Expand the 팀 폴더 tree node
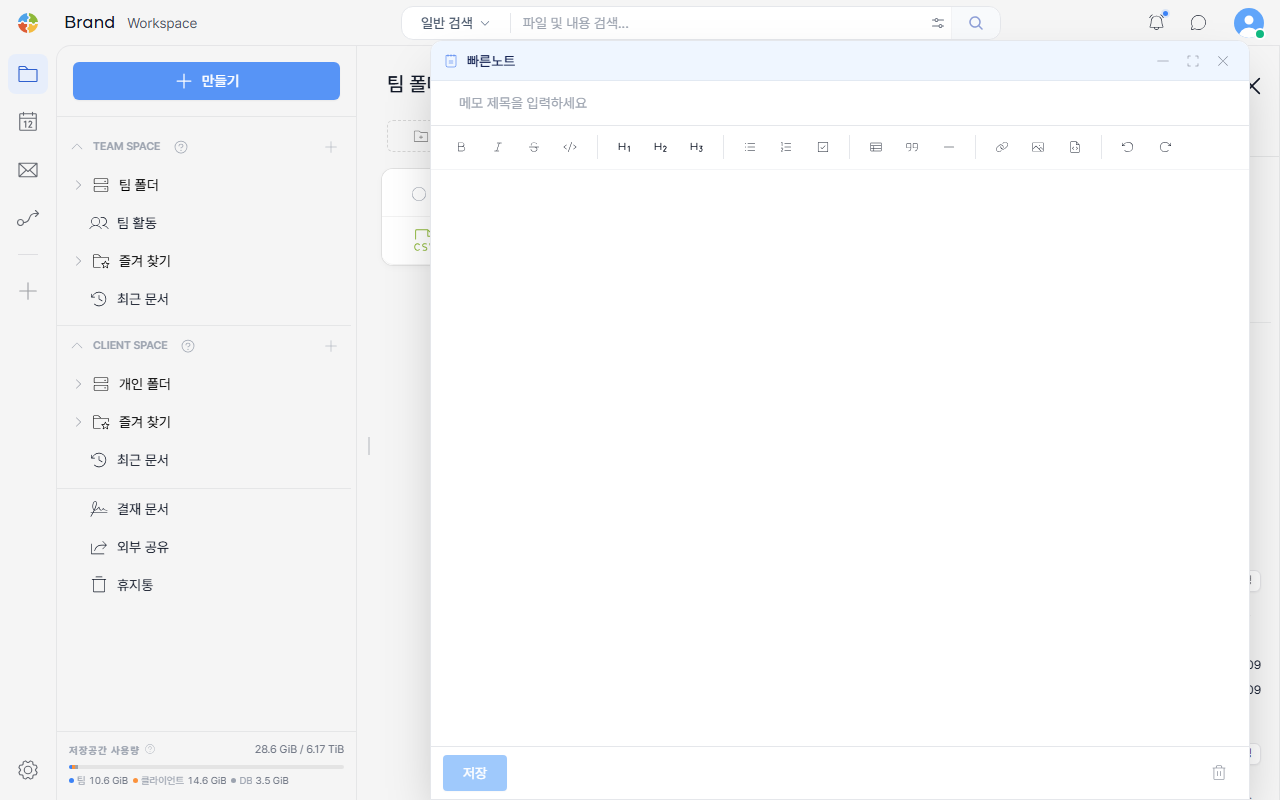The height and width of the screenshot is (800, 1280). [x=78, y=185]
